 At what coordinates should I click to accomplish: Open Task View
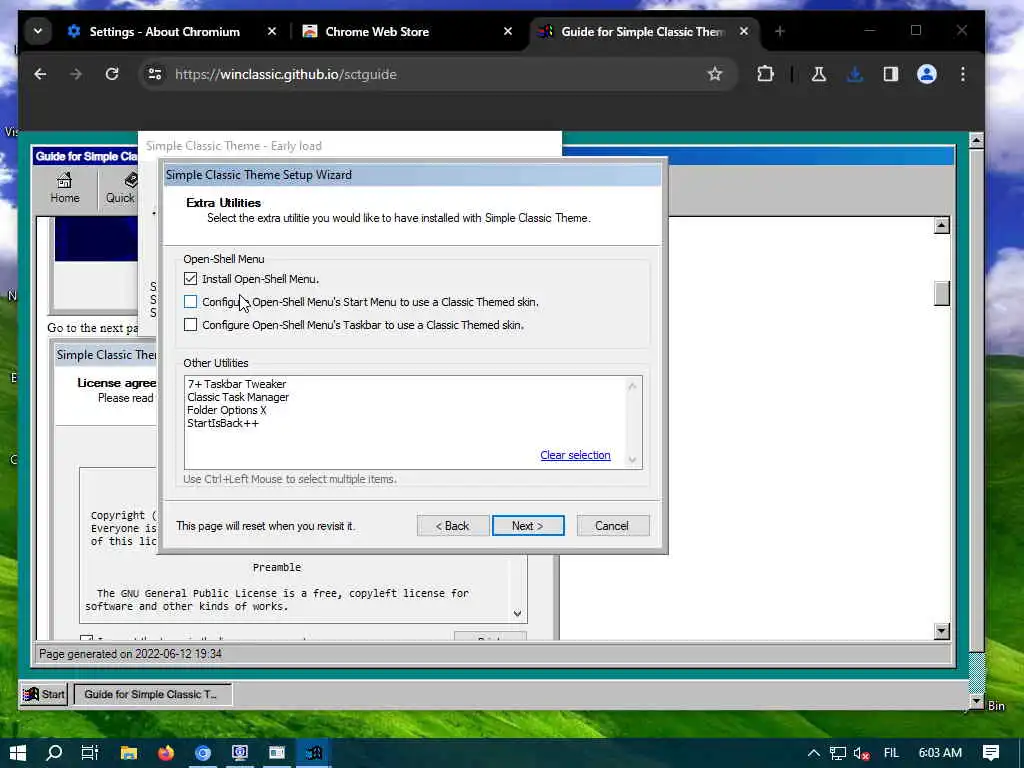point(89,753)
